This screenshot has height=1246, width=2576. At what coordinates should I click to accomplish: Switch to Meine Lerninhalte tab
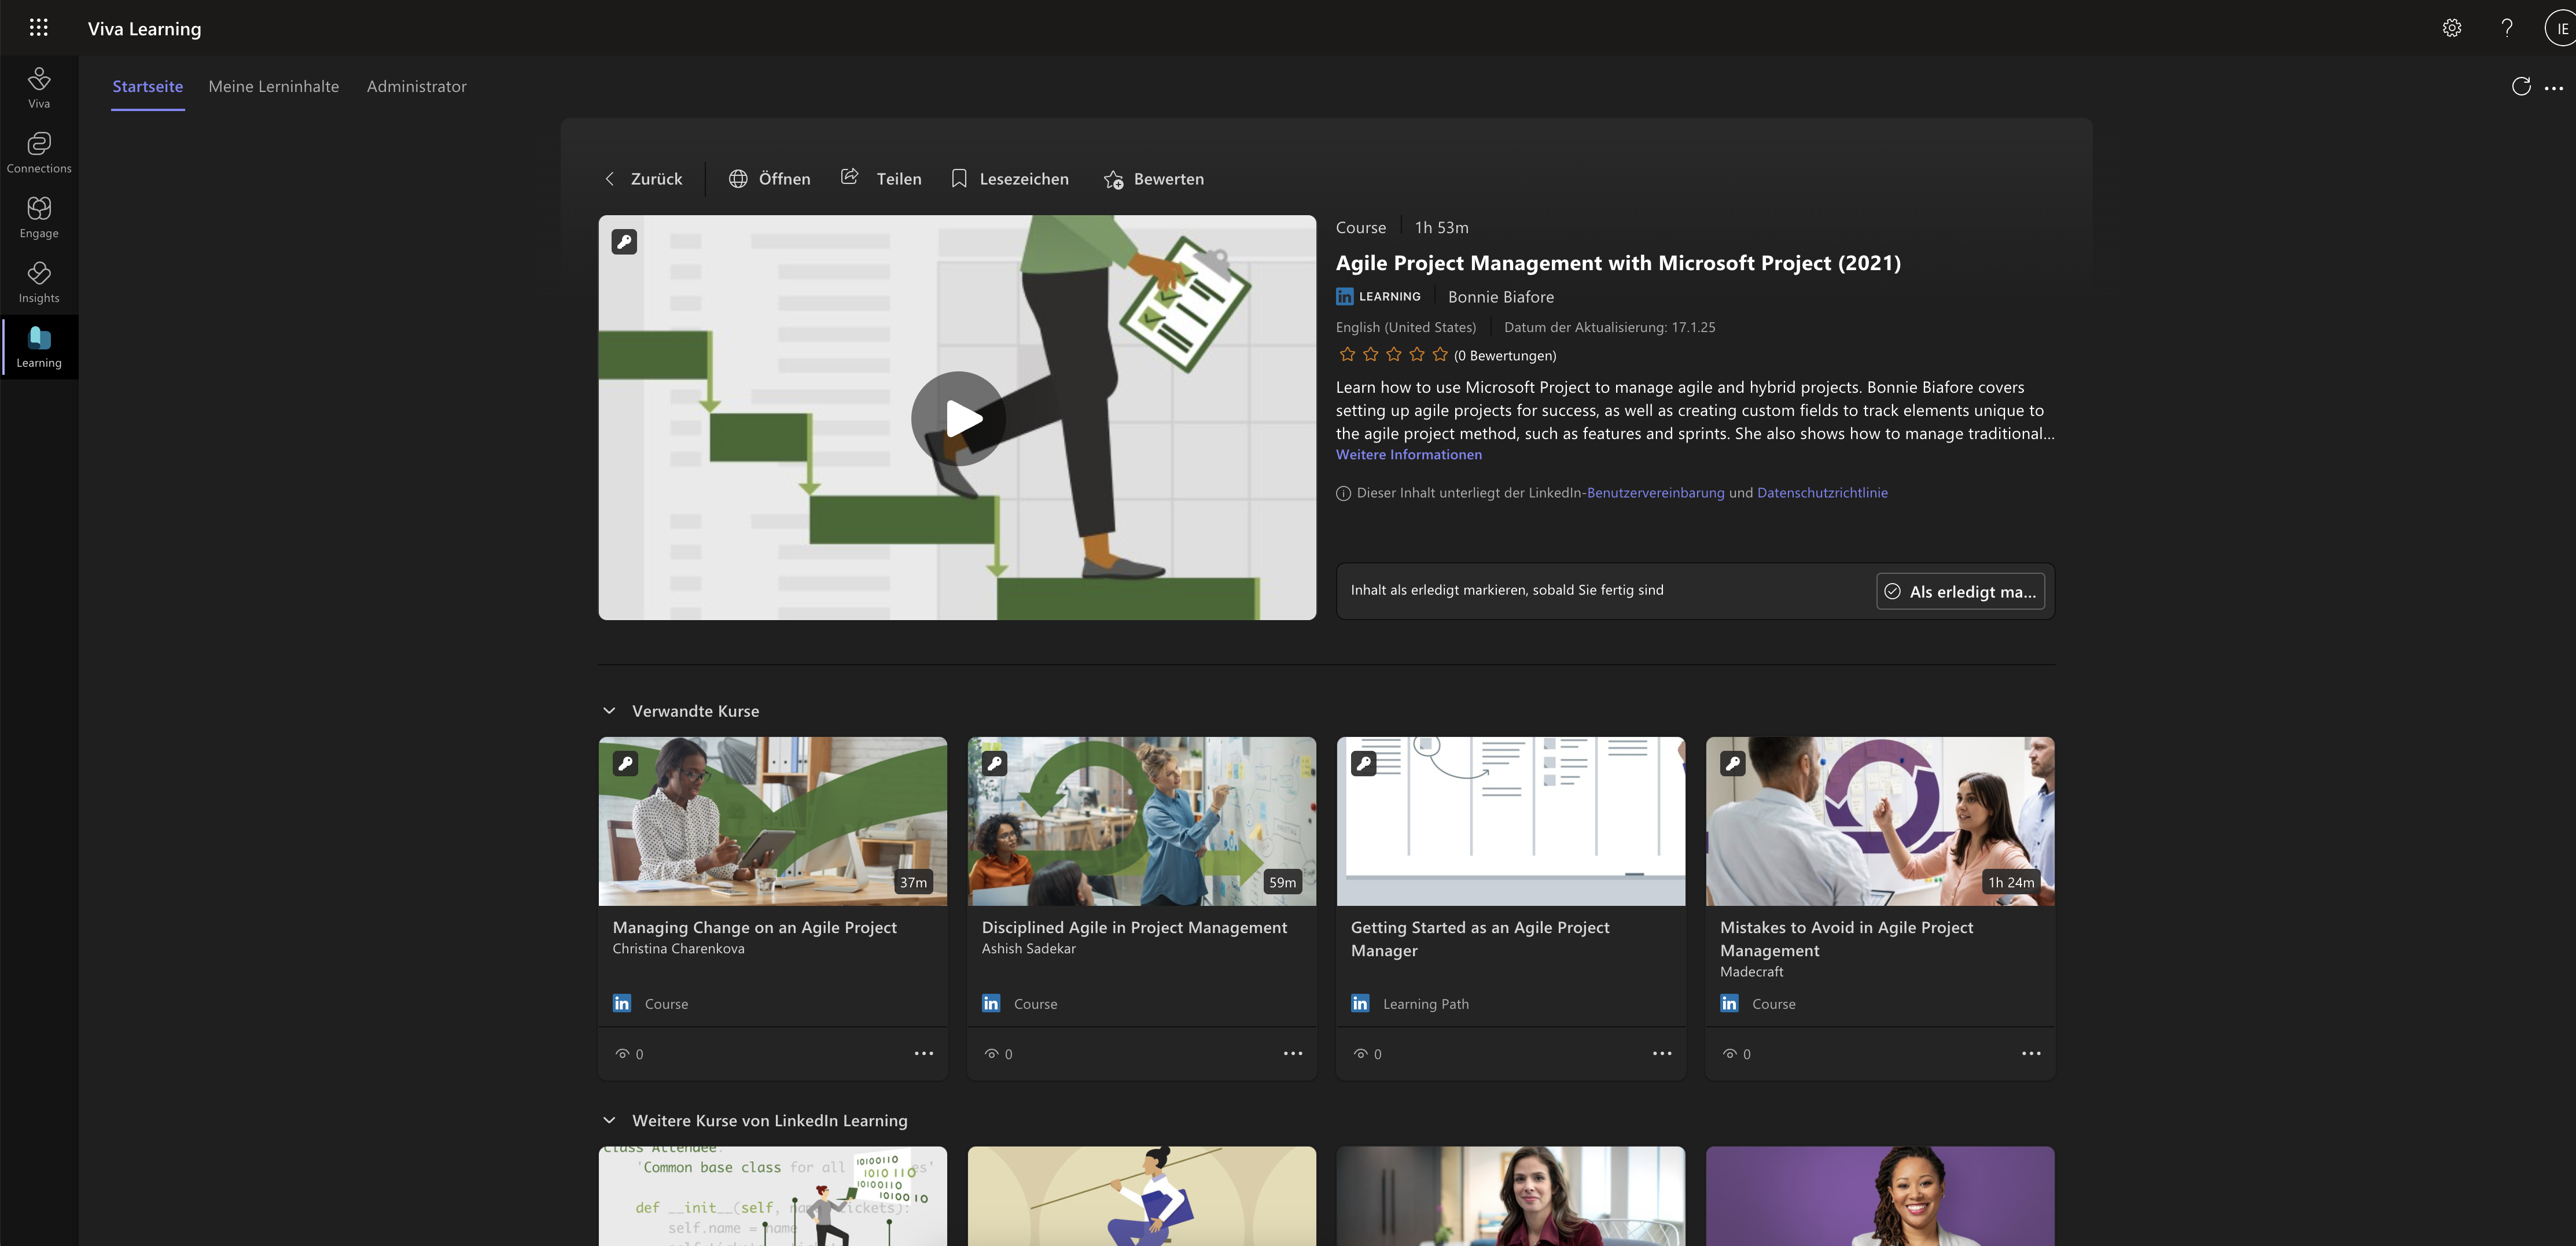pyautogui.click(x=274, y=87)
